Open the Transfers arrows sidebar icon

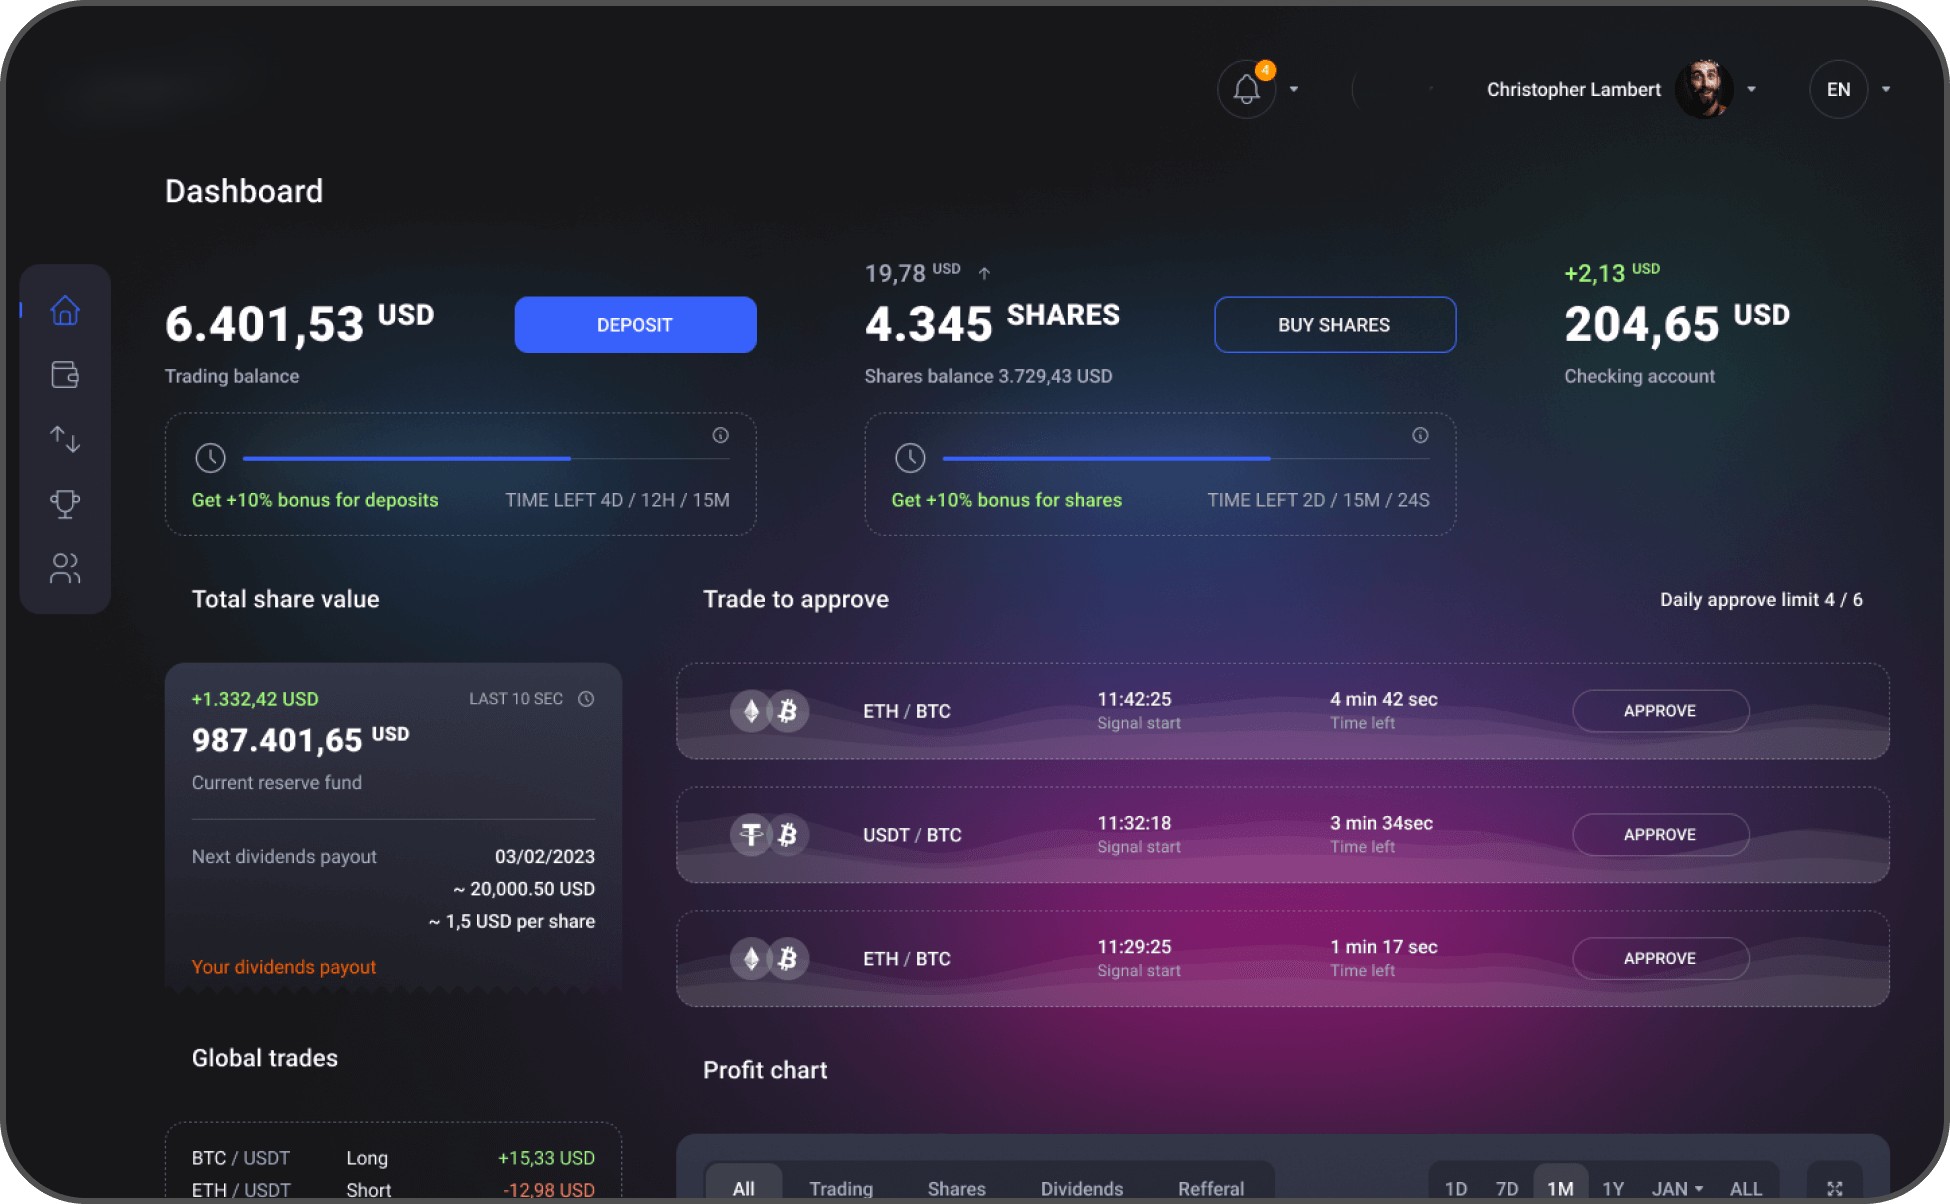click(65, 439)
